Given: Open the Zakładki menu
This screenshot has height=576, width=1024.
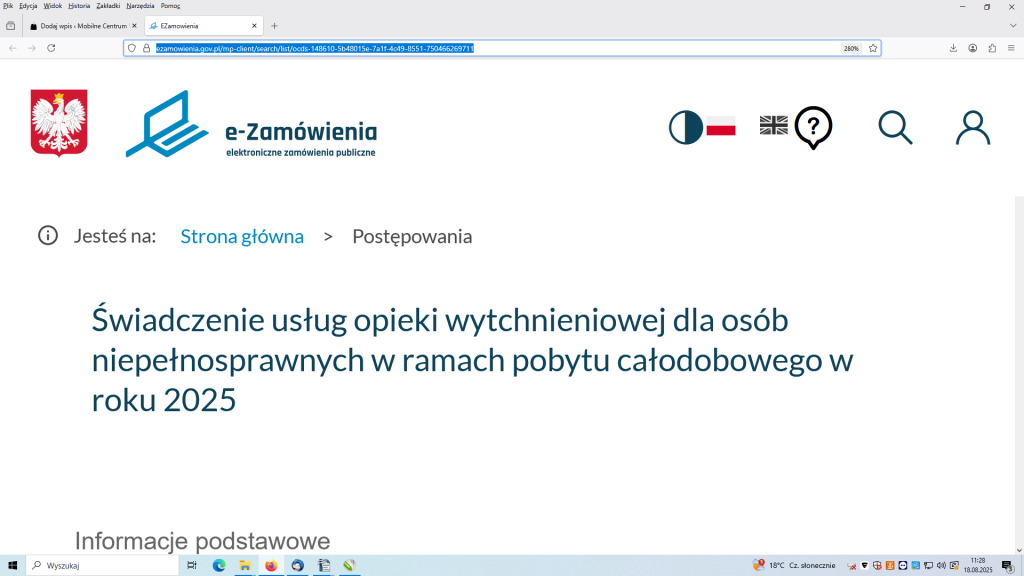Looking at the screenshot, I should pos(108,5).
